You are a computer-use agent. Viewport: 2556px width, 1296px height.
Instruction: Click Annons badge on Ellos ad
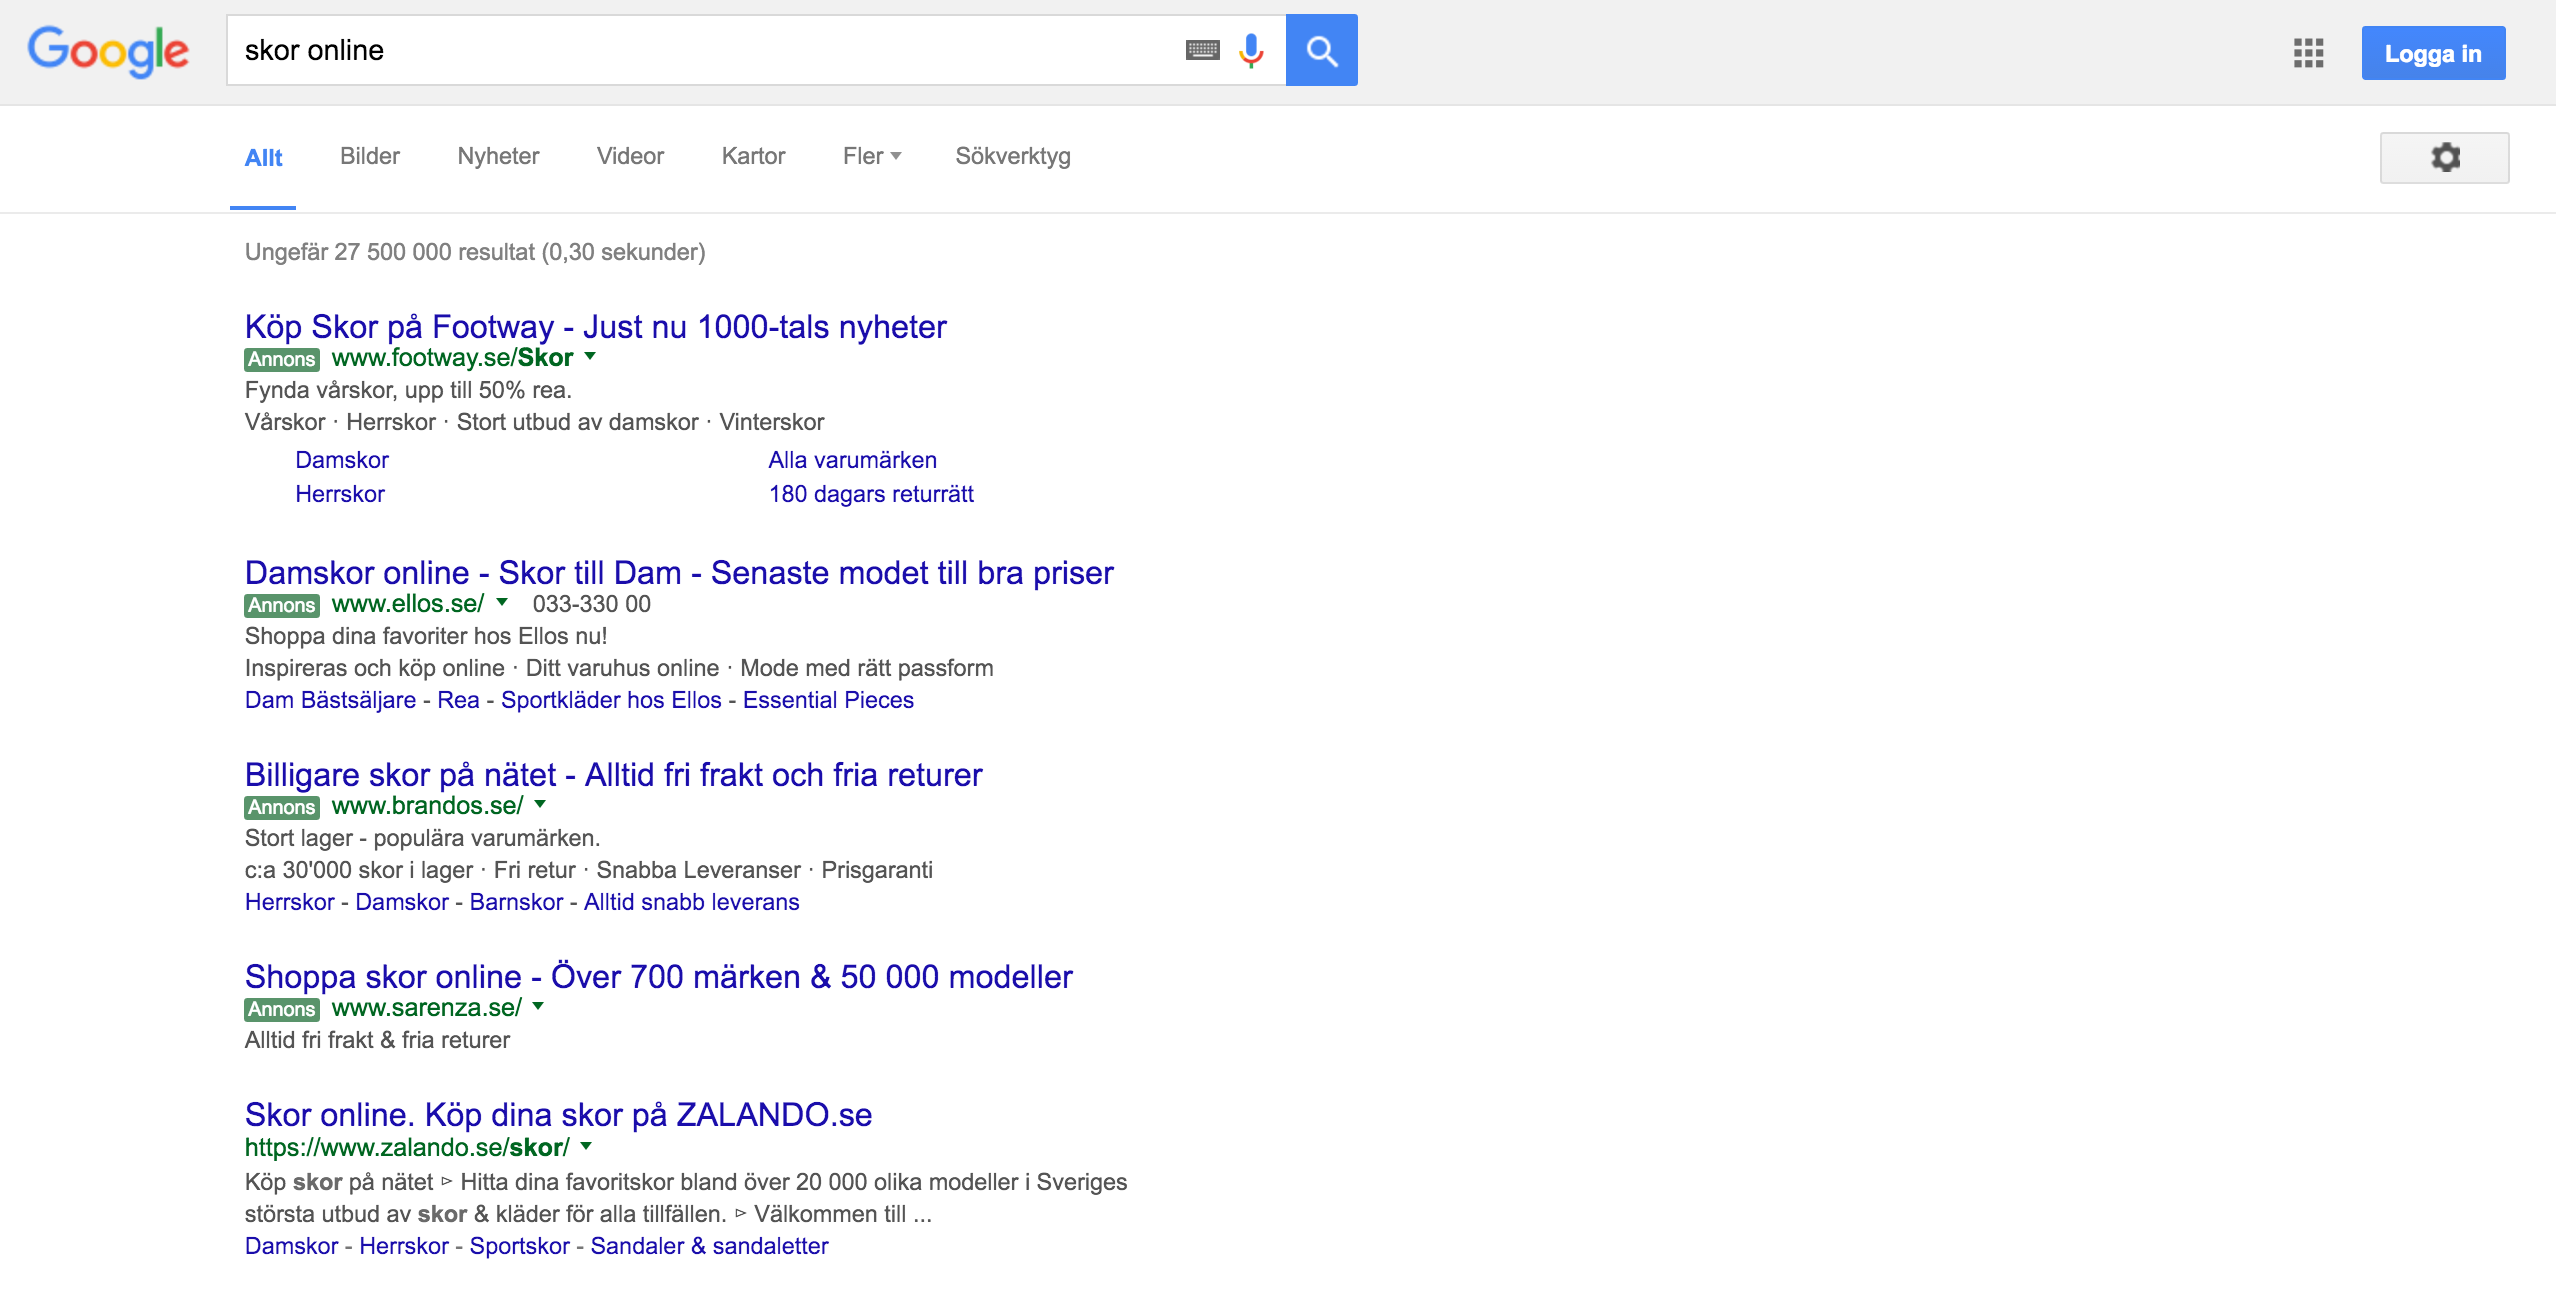[282, 605]
